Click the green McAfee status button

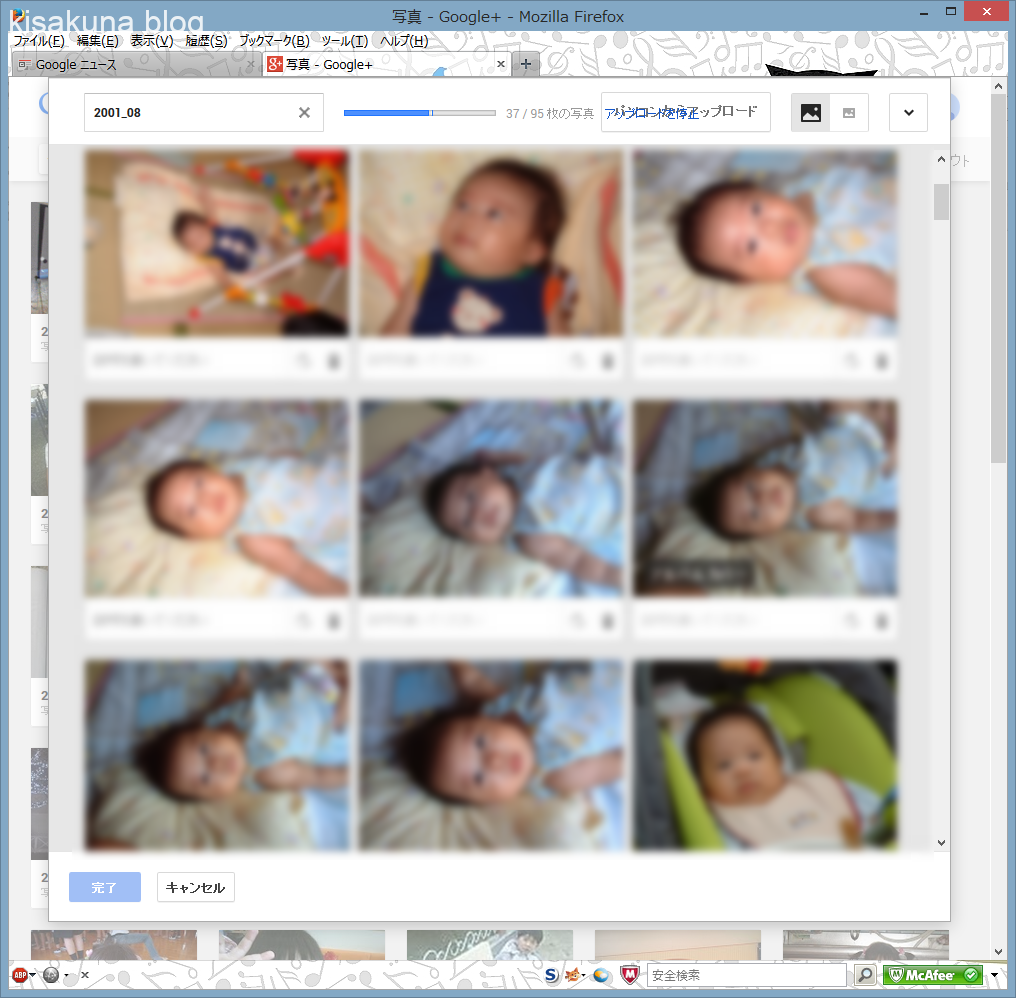pyautogui.click(x=932, y=975)
